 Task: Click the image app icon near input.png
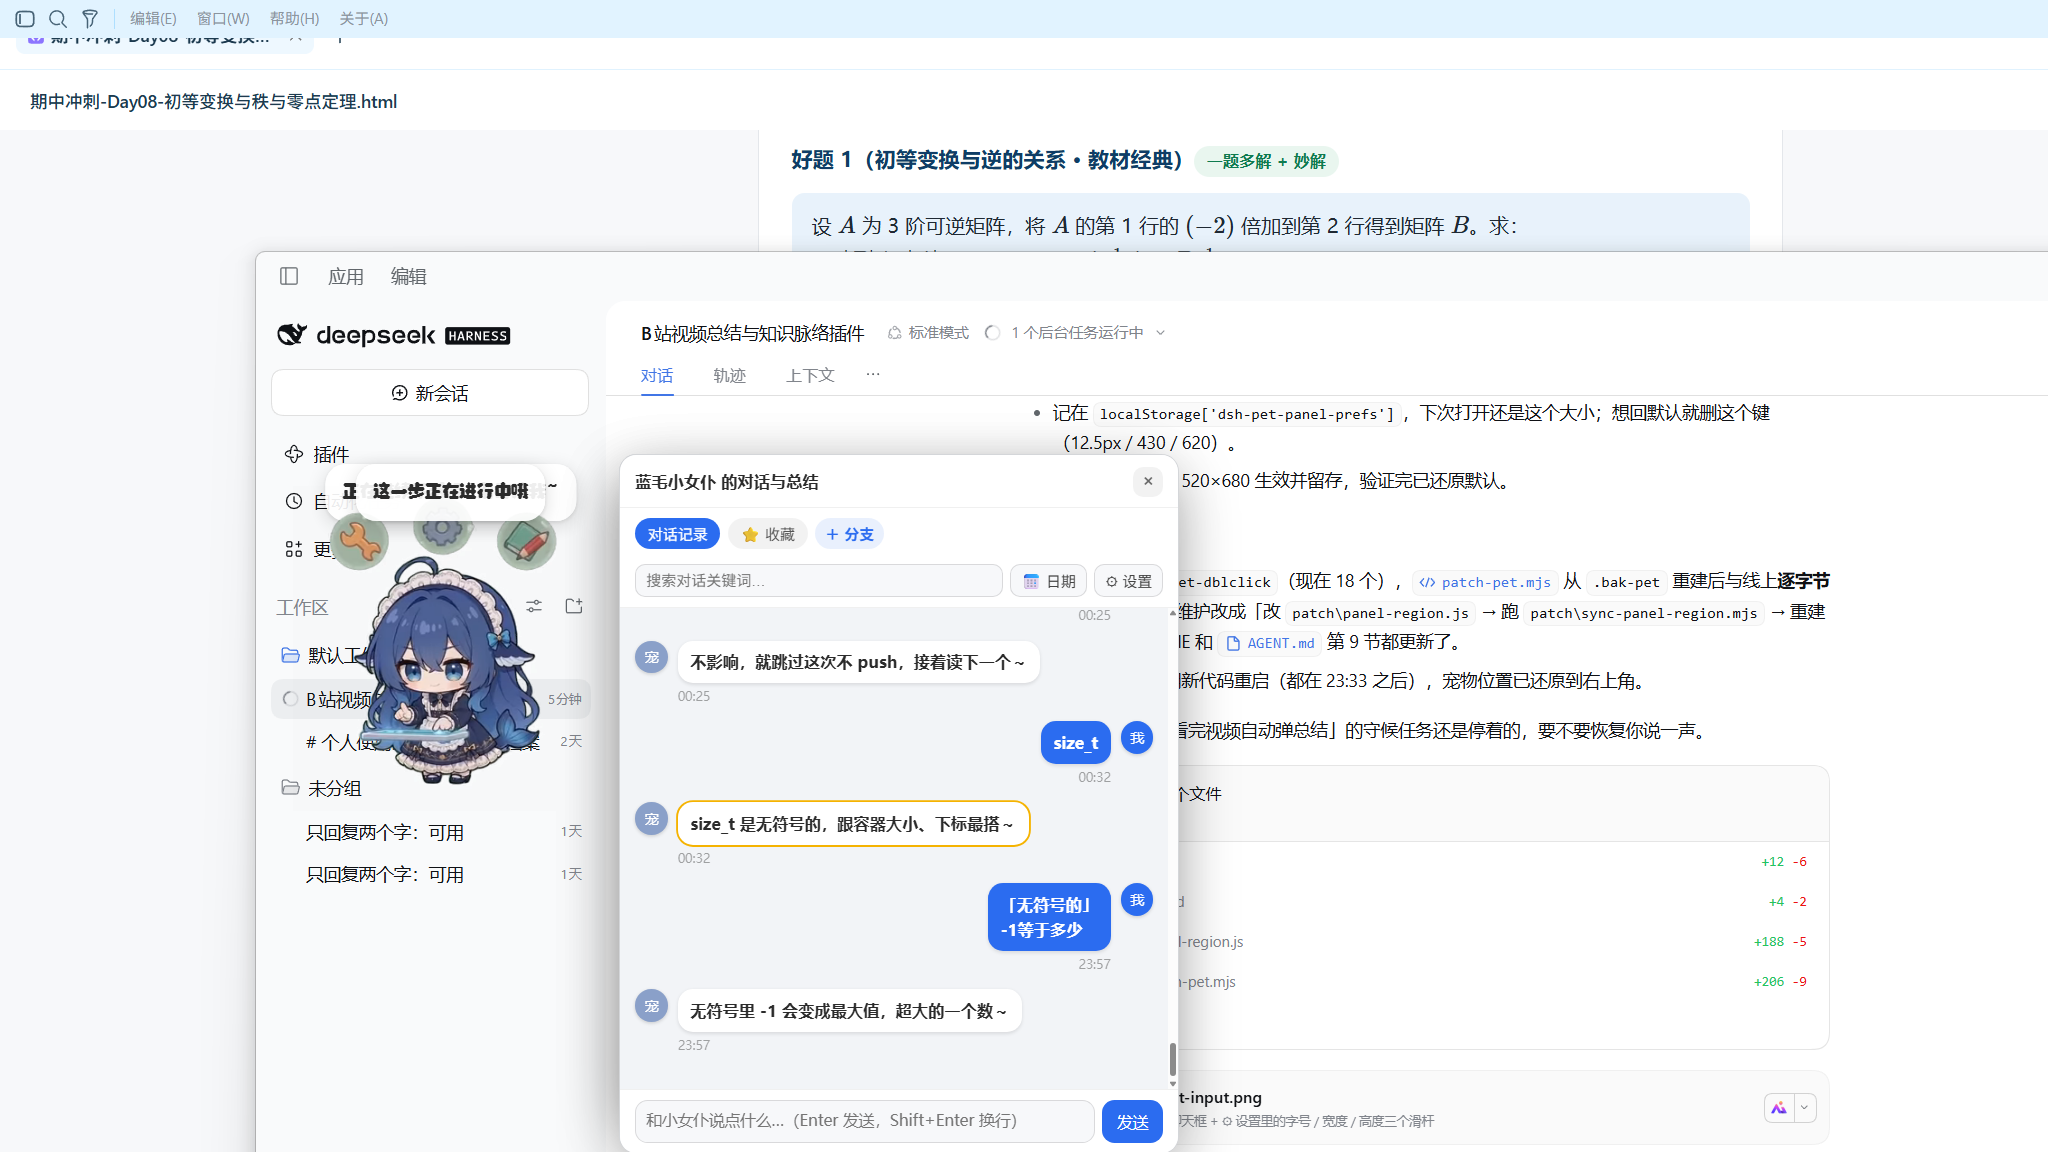pyautogui.click(x=1779, y=1107)
